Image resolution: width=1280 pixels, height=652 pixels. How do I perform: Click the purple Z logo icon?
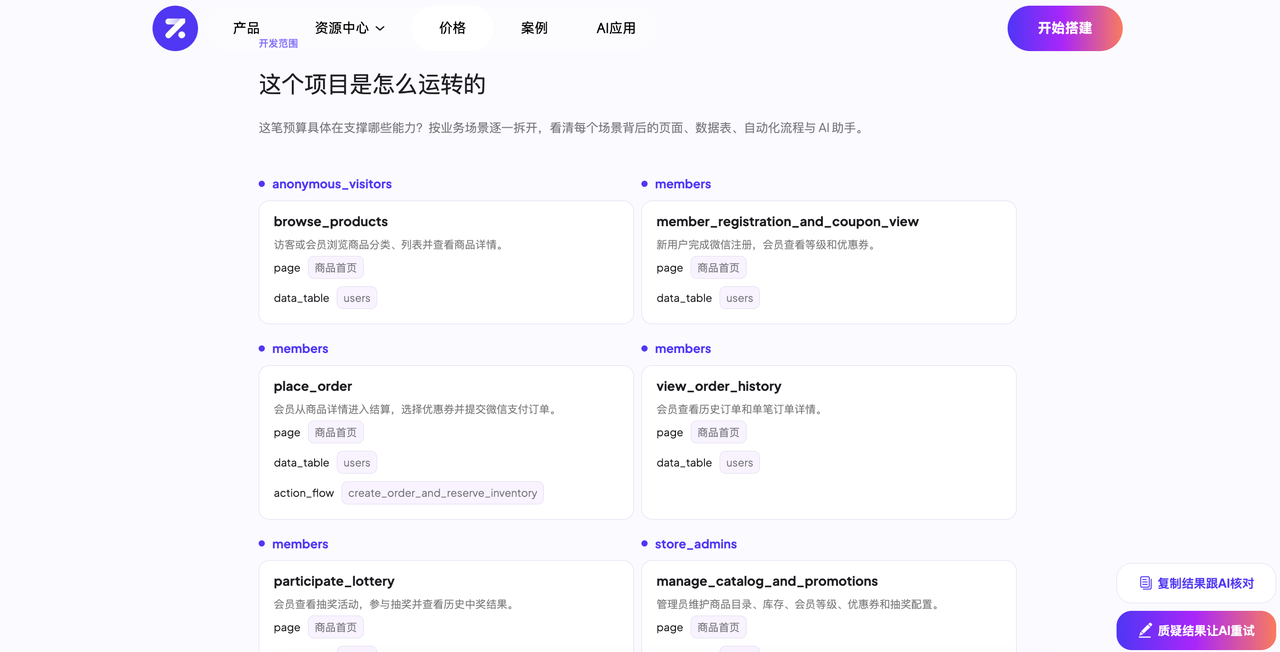[x=175, y=28]
